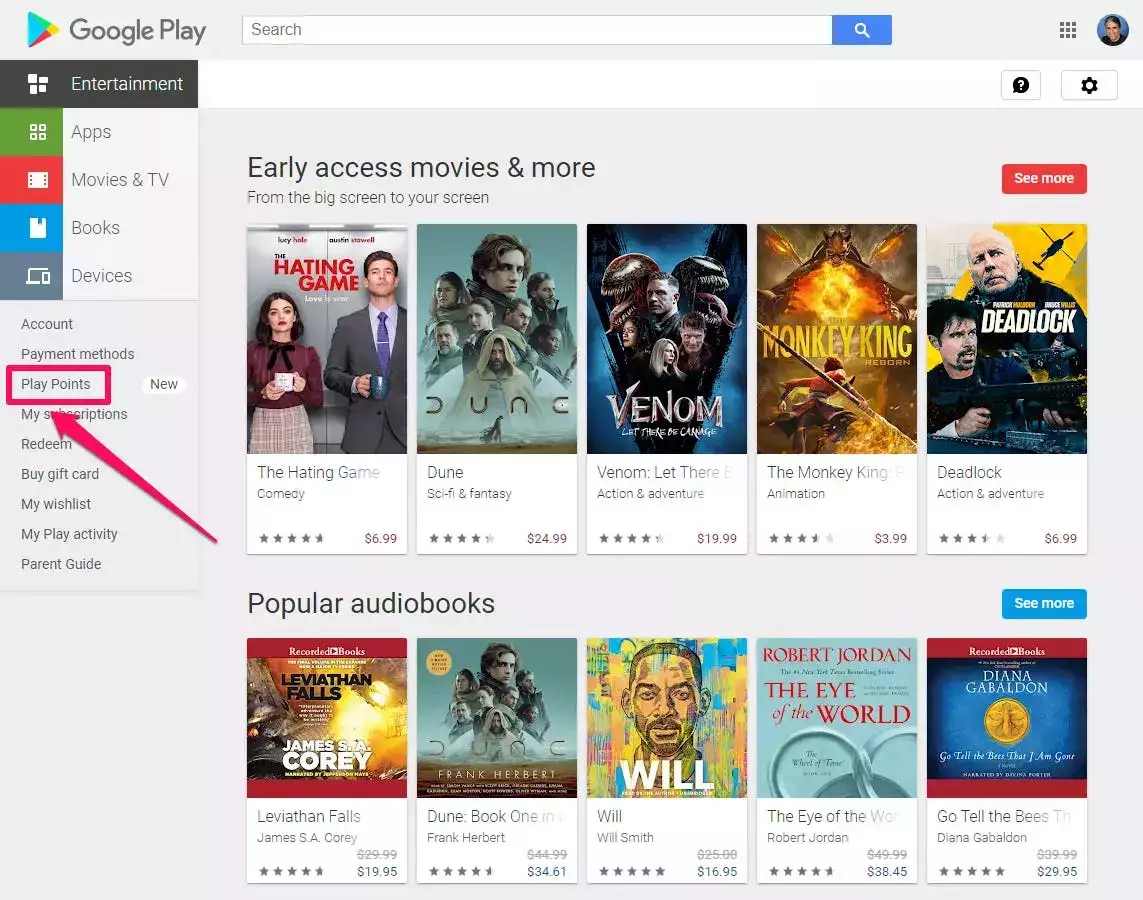Click See more for early access movies

[x=1043, y=178]
